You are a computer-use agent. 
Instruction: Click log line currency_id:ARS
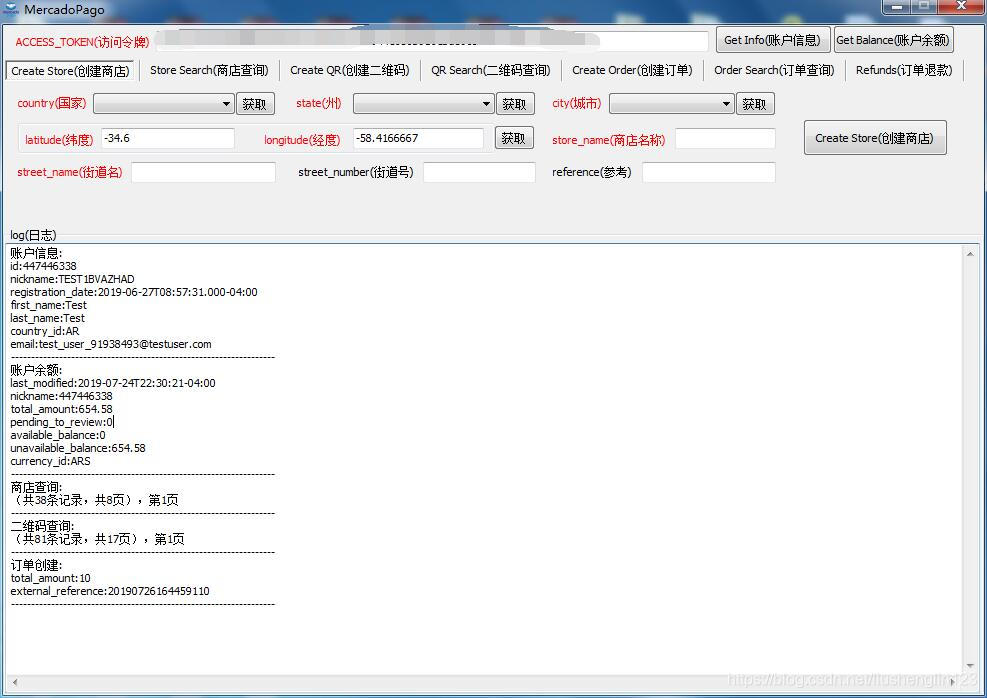(50, 461)
